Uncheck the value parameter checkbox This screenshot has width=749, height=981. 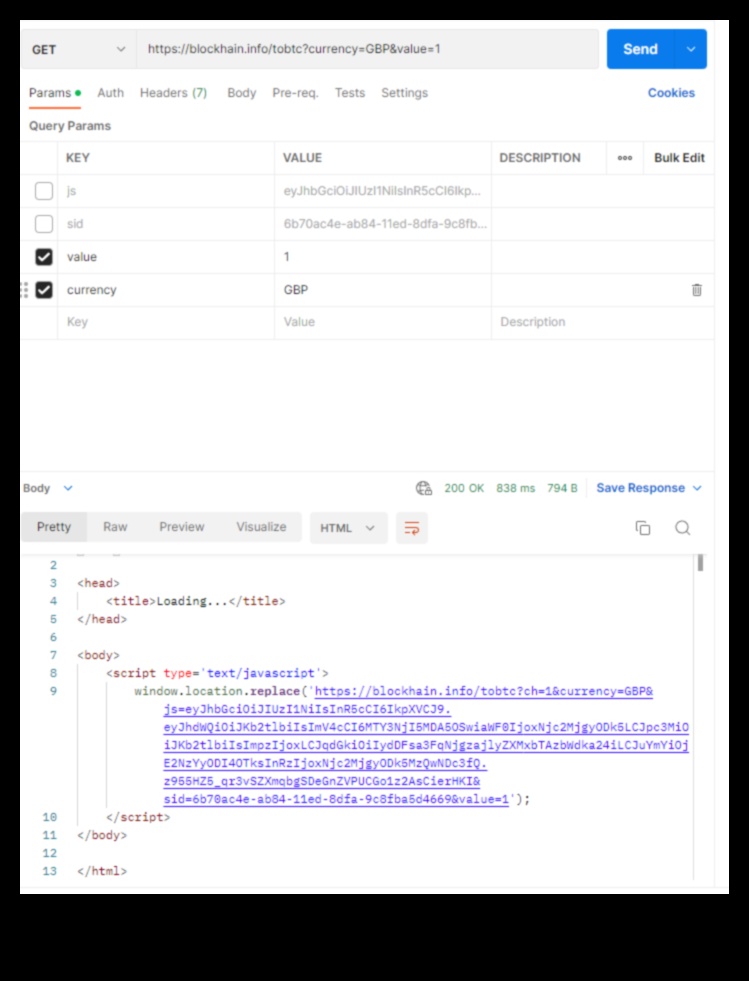coord(44,257)
